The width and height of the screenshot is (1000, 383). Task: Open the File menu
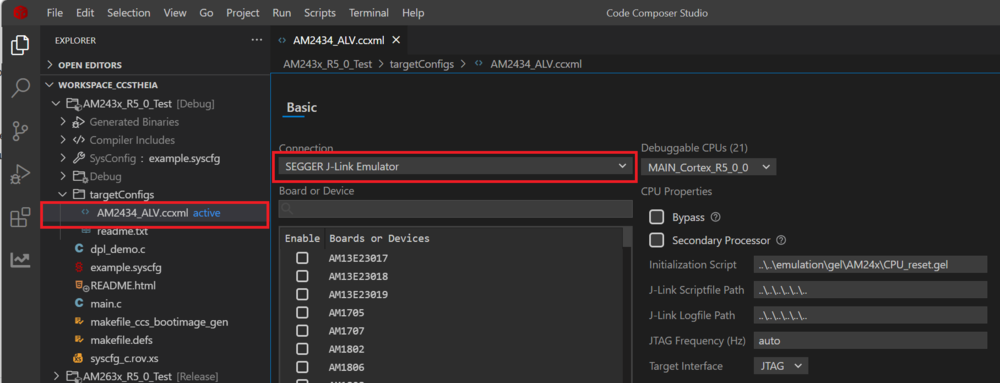(55, 13)
